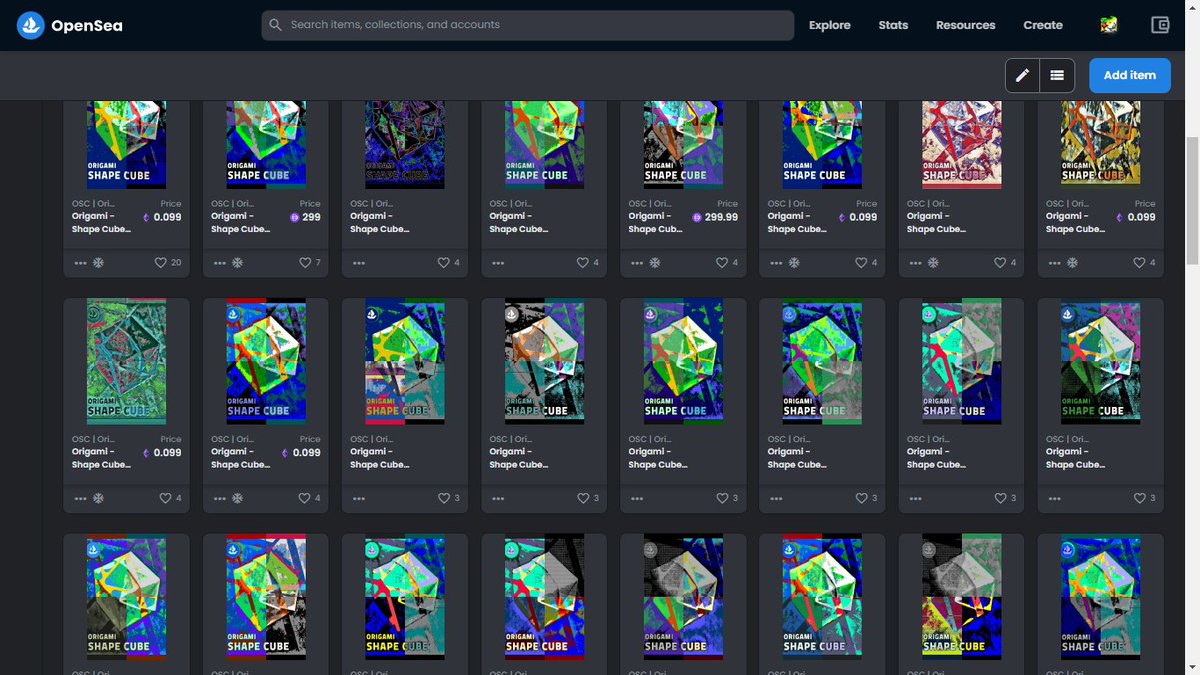
Task: Open the OpenSea home logo
Action: pyautogui.click(x=69, y=25)
